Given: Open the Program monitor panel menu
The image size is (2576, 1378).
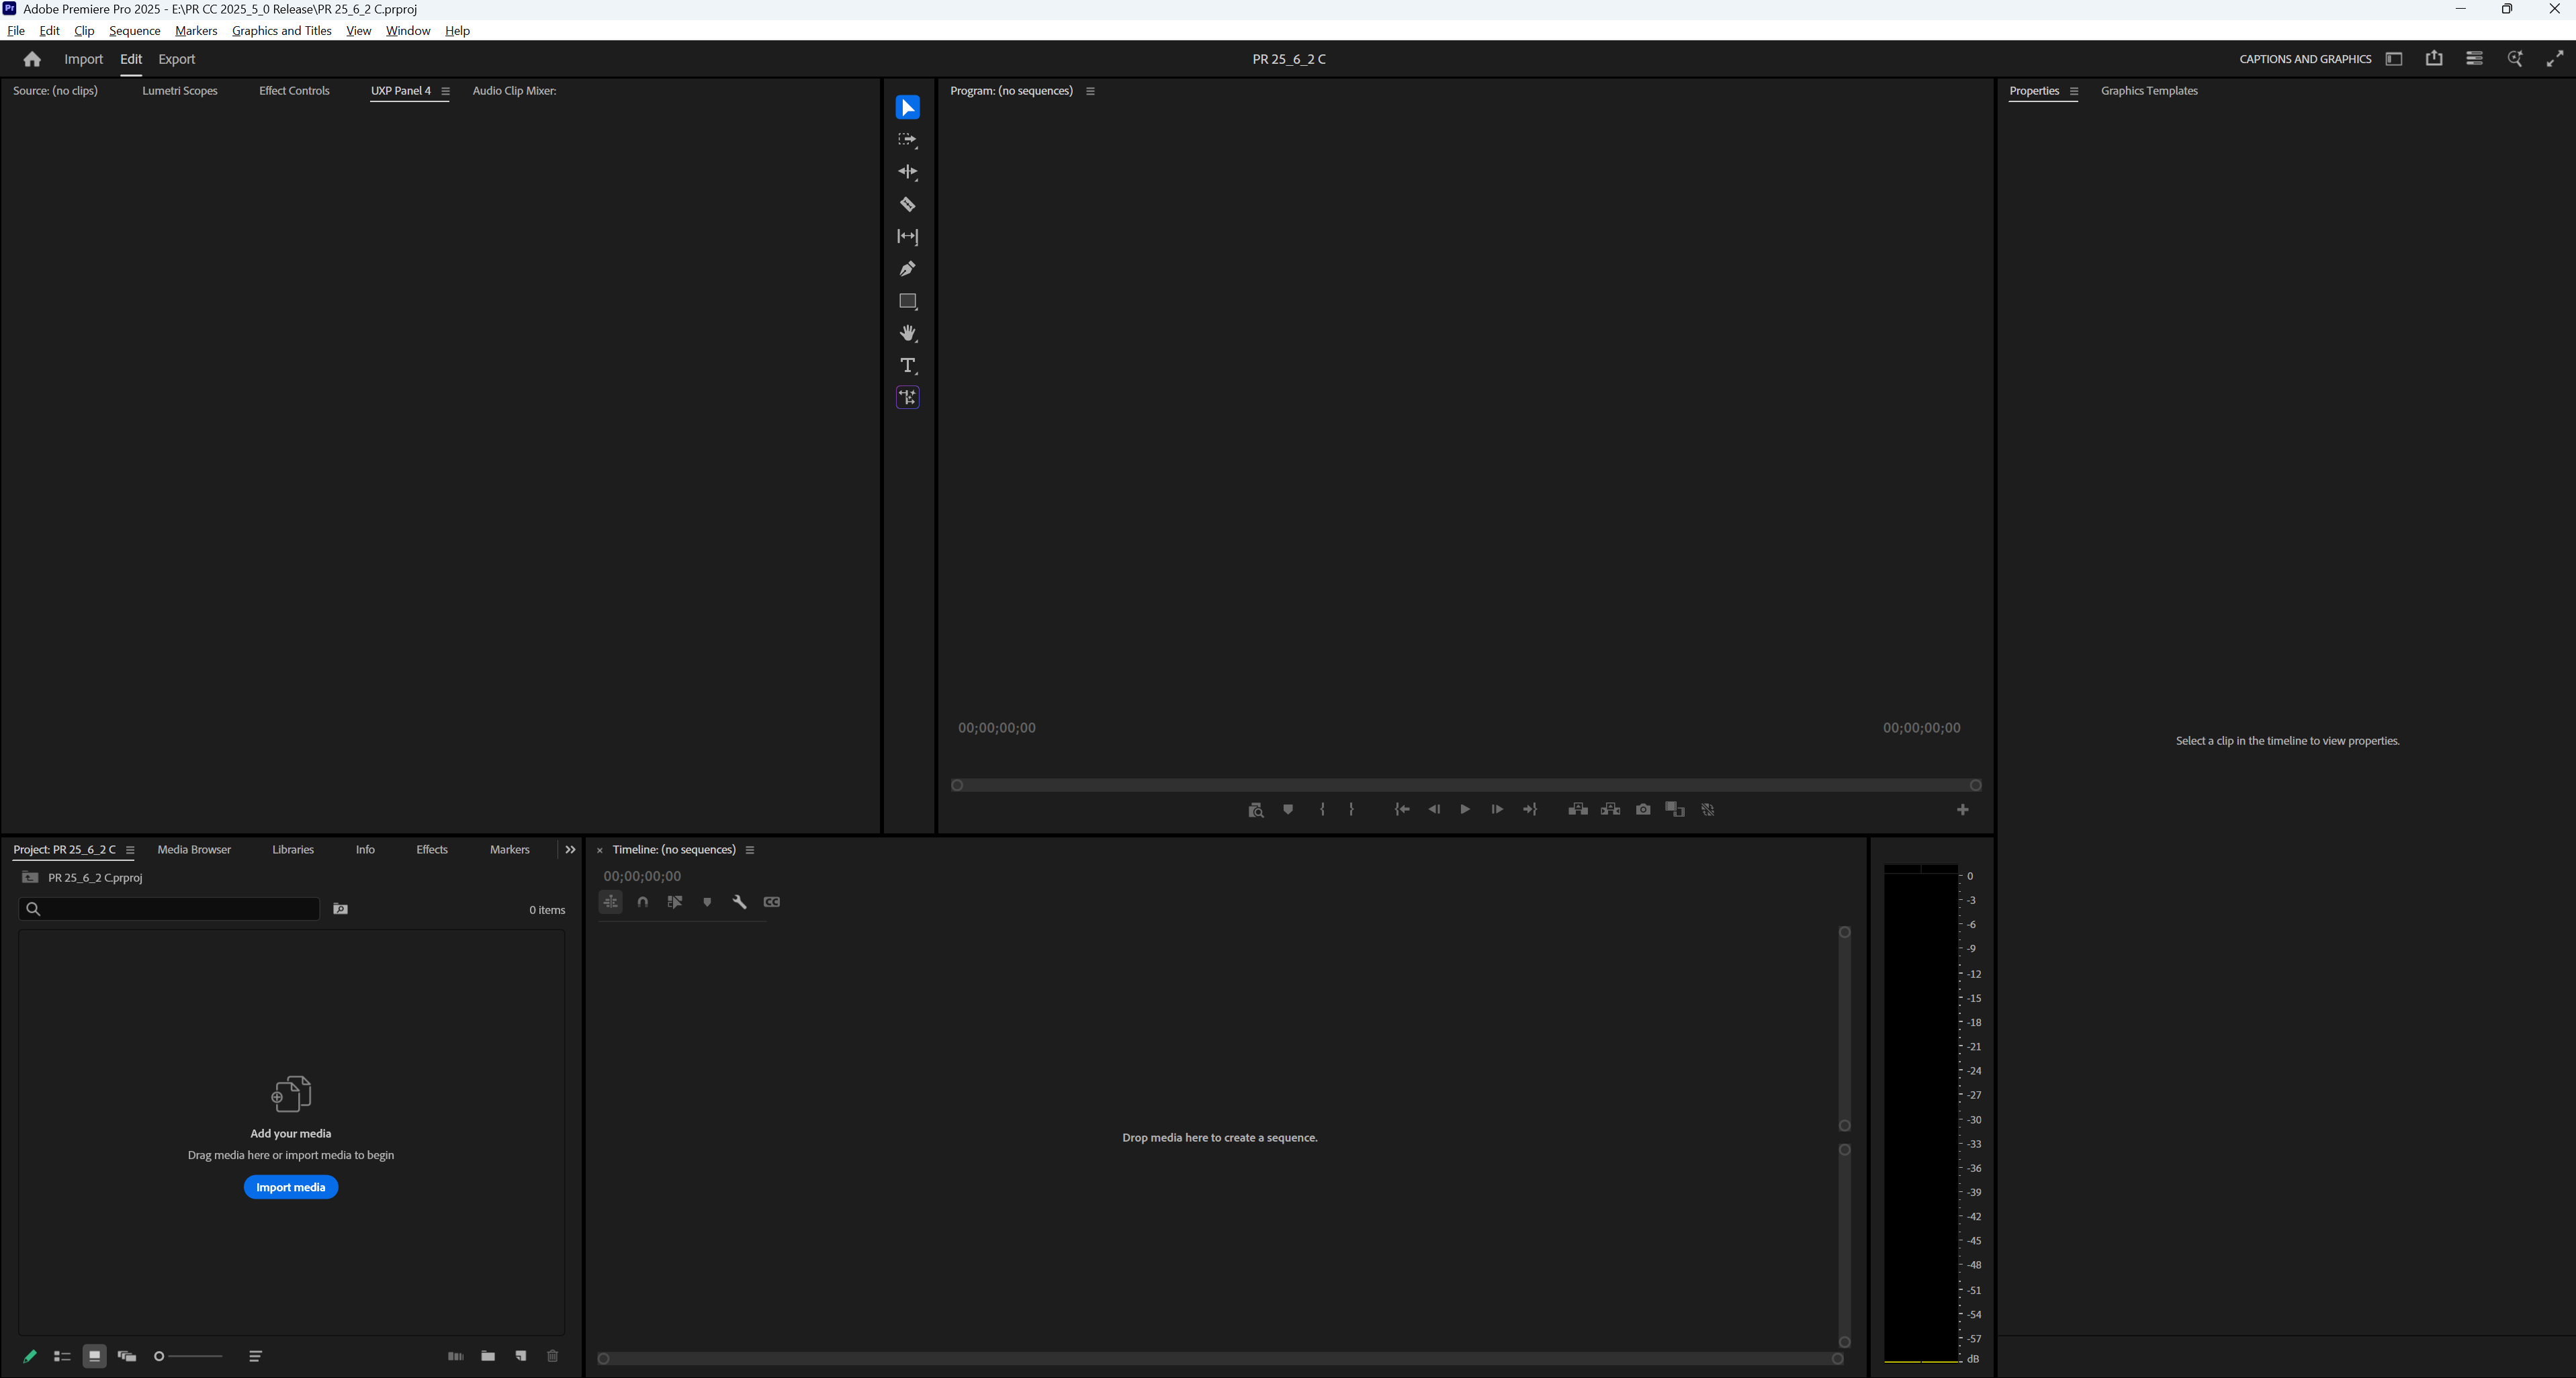Looking at the screenshot, I should point(1090,90).
